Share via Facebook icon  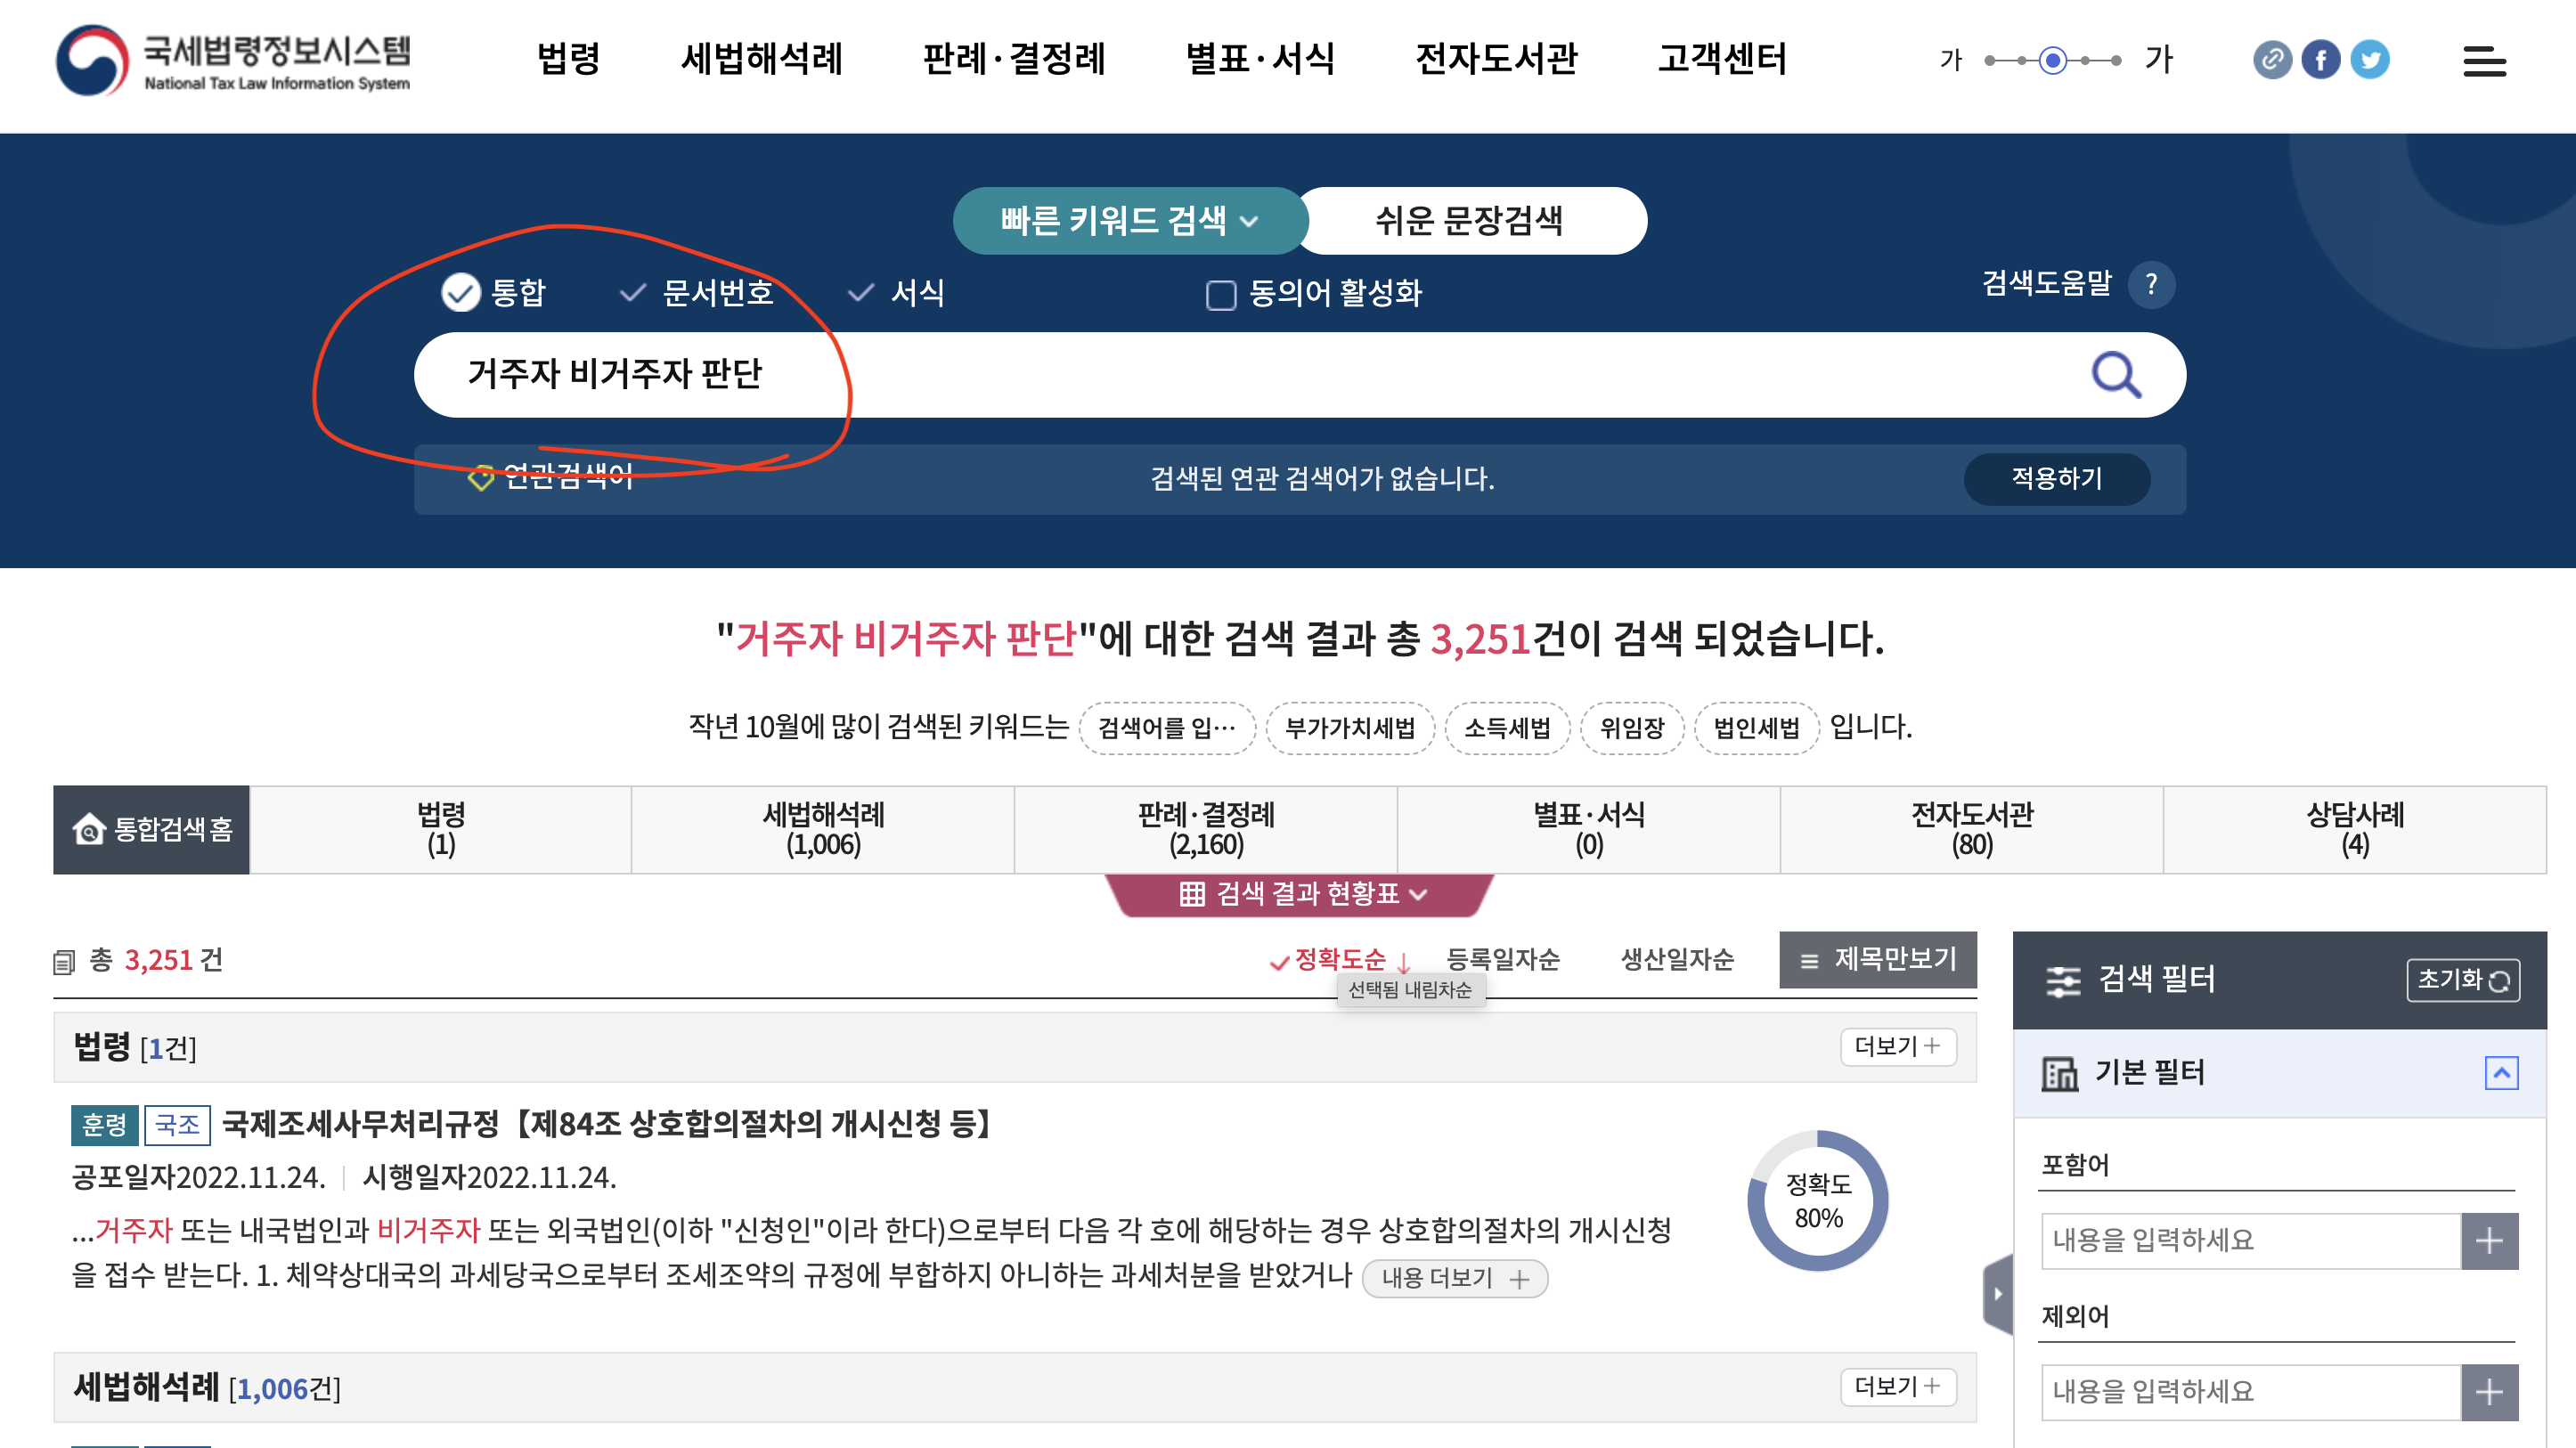click(x=2320, y=60)
